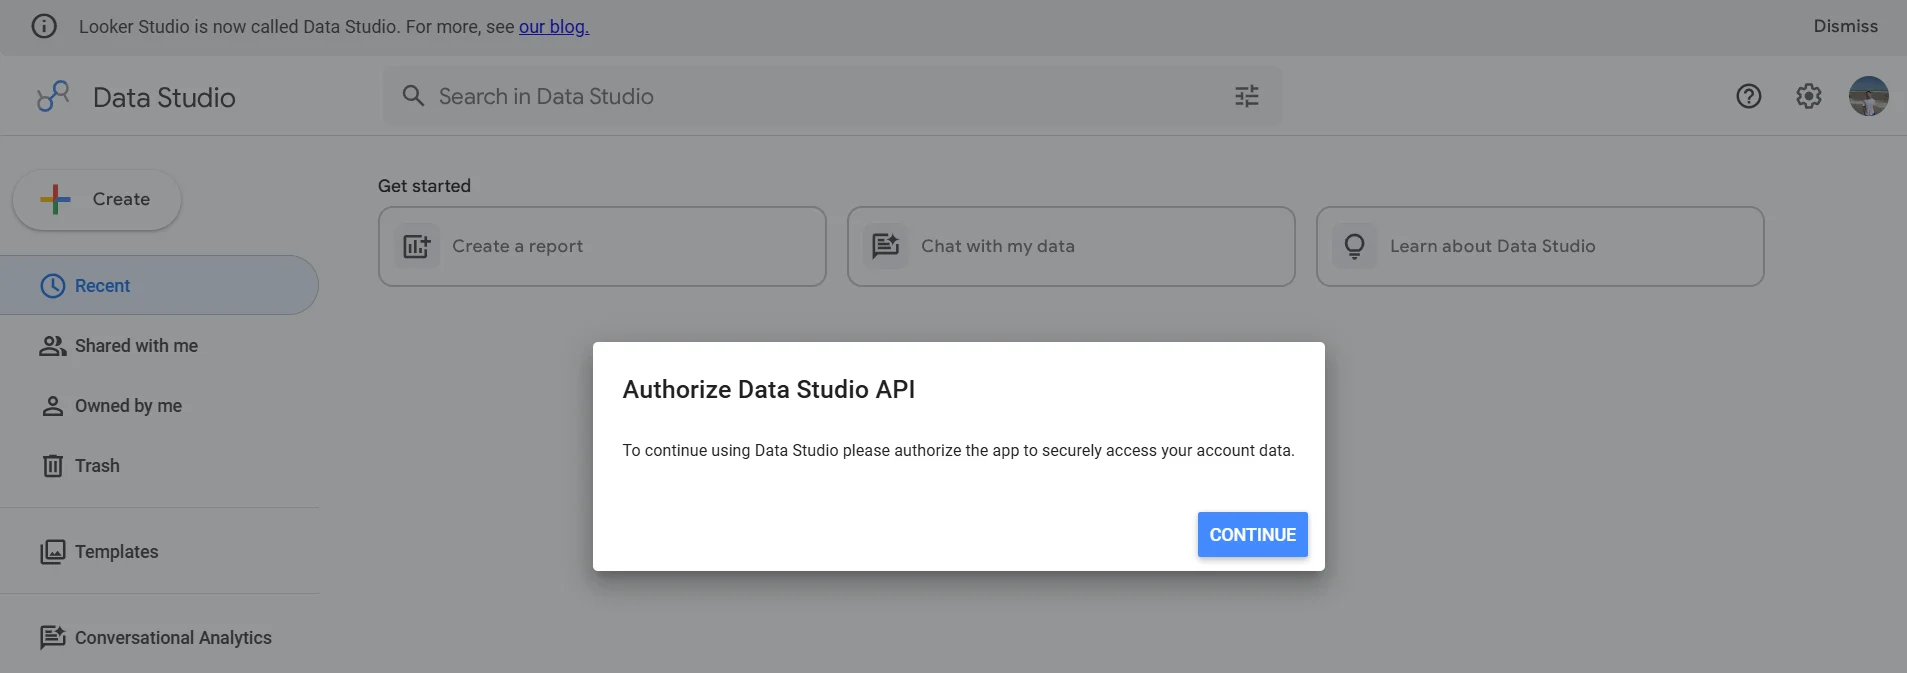This screenshot has width=1907, height=673.
Task: Focus the Search in Data Studio field
Action: click(x=832, y=96)
